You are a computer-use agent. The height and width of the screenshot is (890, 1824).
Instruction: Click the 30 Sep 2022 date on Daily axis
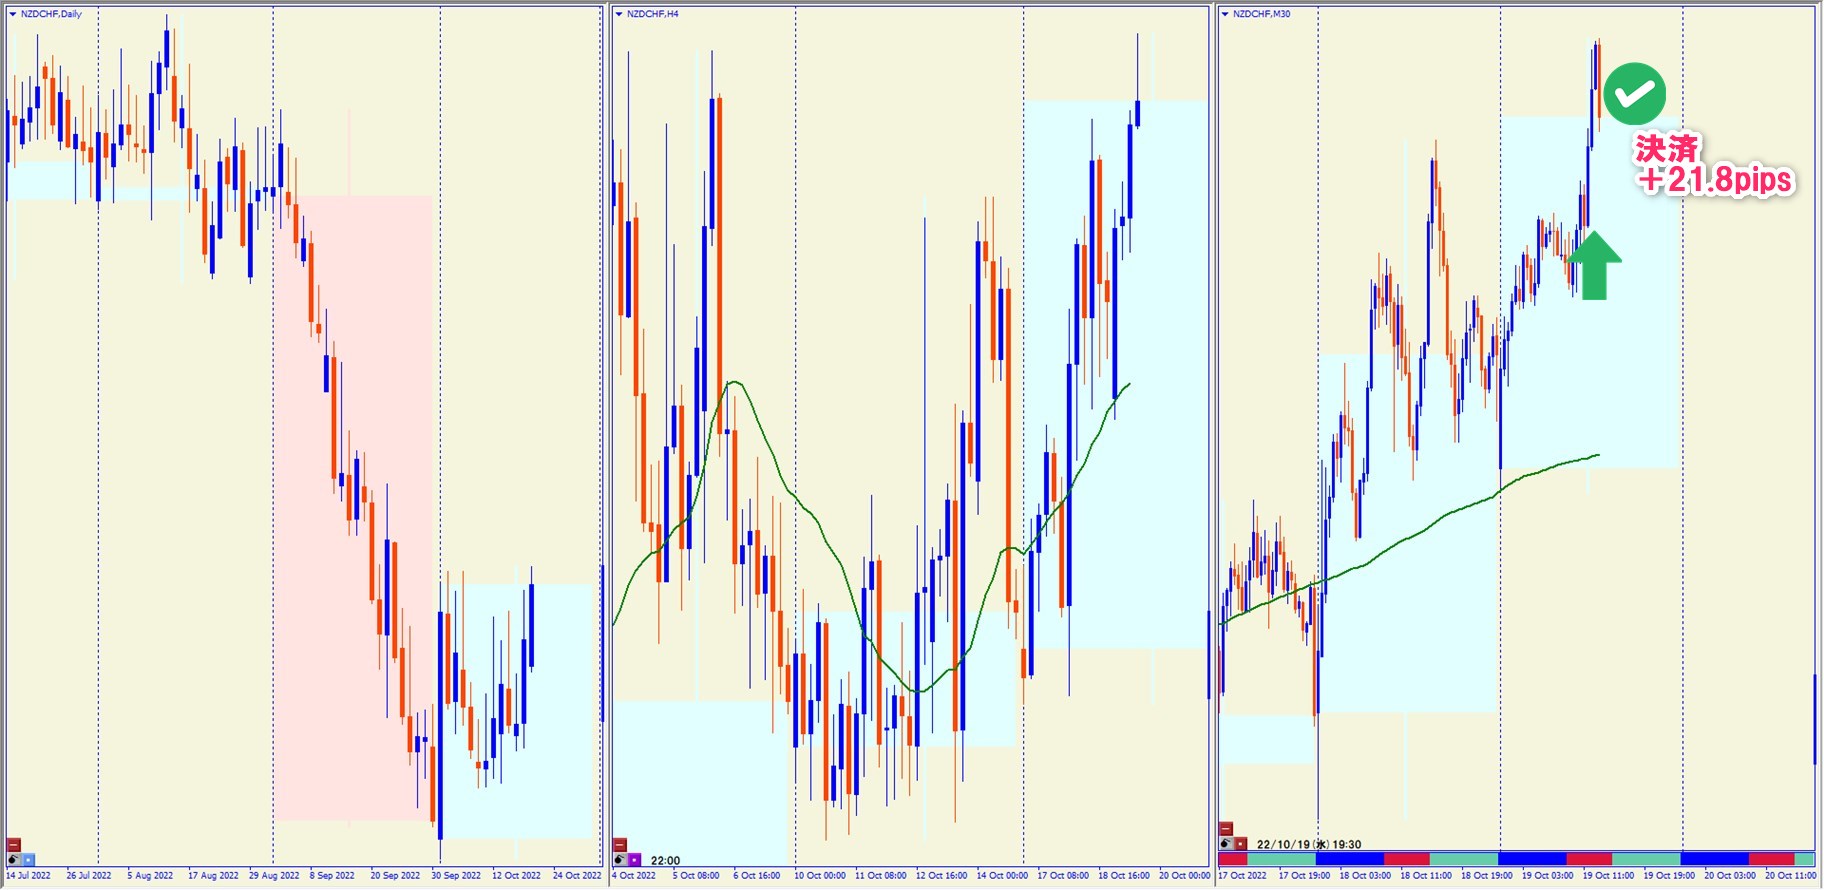456,876
